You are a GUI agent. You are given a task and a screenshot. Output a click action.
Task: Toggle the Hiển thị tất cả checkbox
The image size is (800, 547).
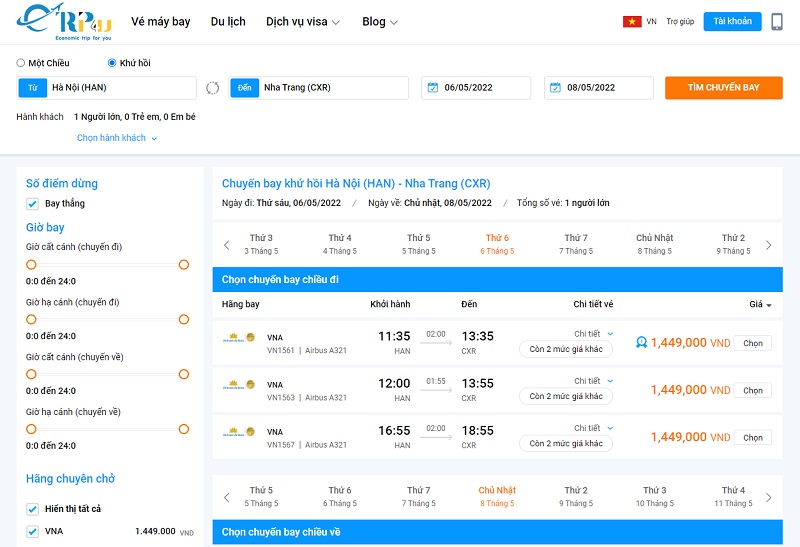point(32,509)
